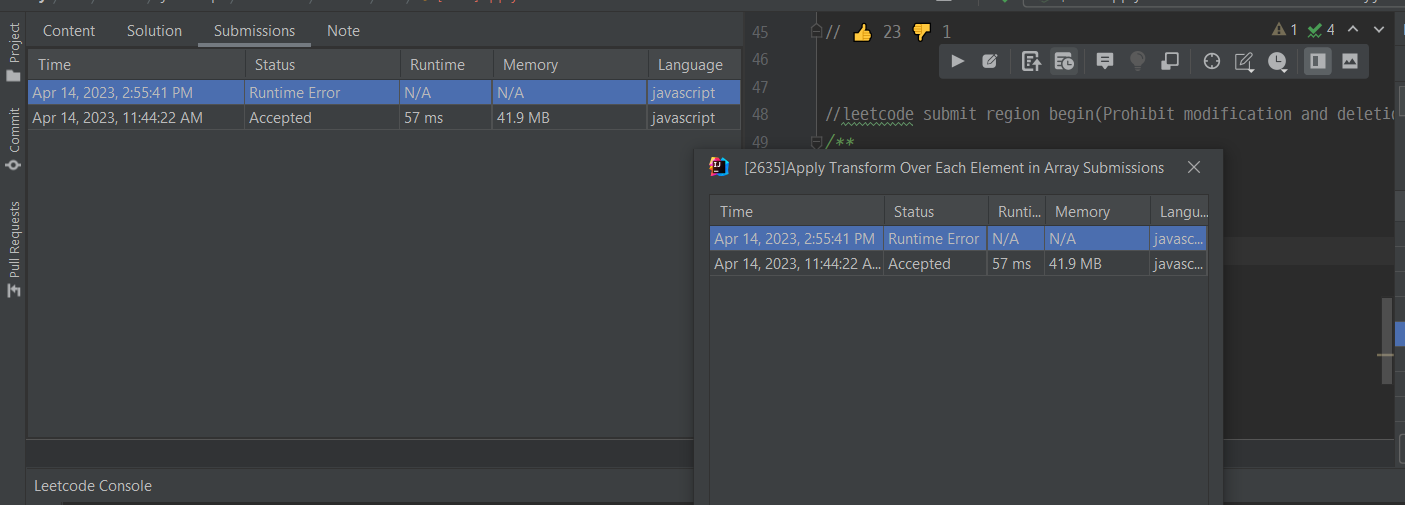Go to next highlighted problem down arrow
Screen dimensions: 1405x505
click(x=1381, y=30)
